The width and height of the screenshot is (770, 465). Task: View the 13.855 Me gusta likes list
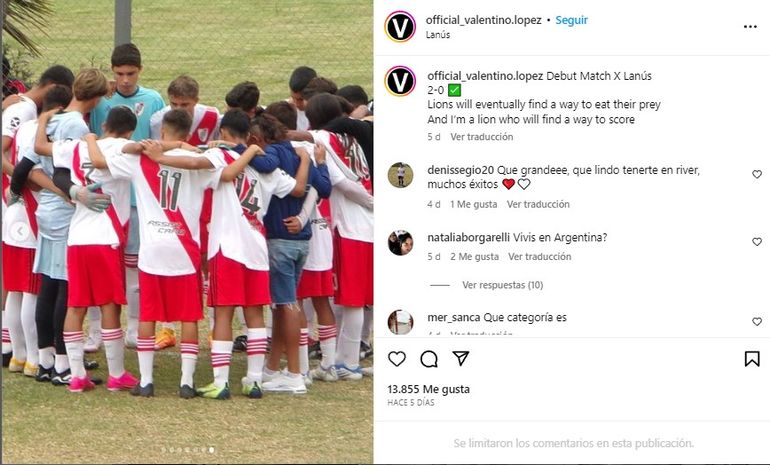[x=428, y=389]
